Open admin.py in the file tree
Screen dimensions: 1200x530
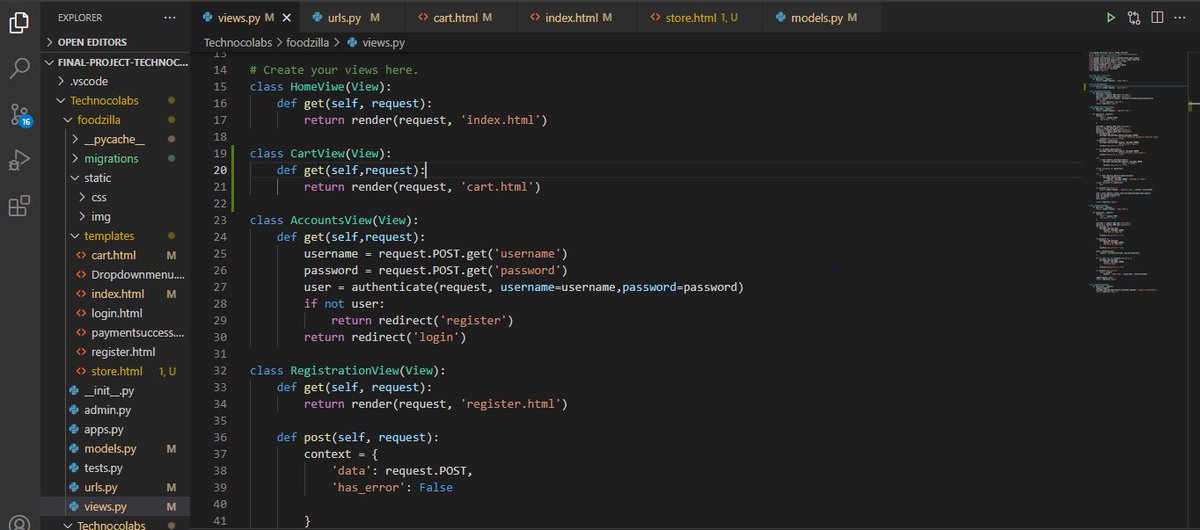tap(115, 410)
